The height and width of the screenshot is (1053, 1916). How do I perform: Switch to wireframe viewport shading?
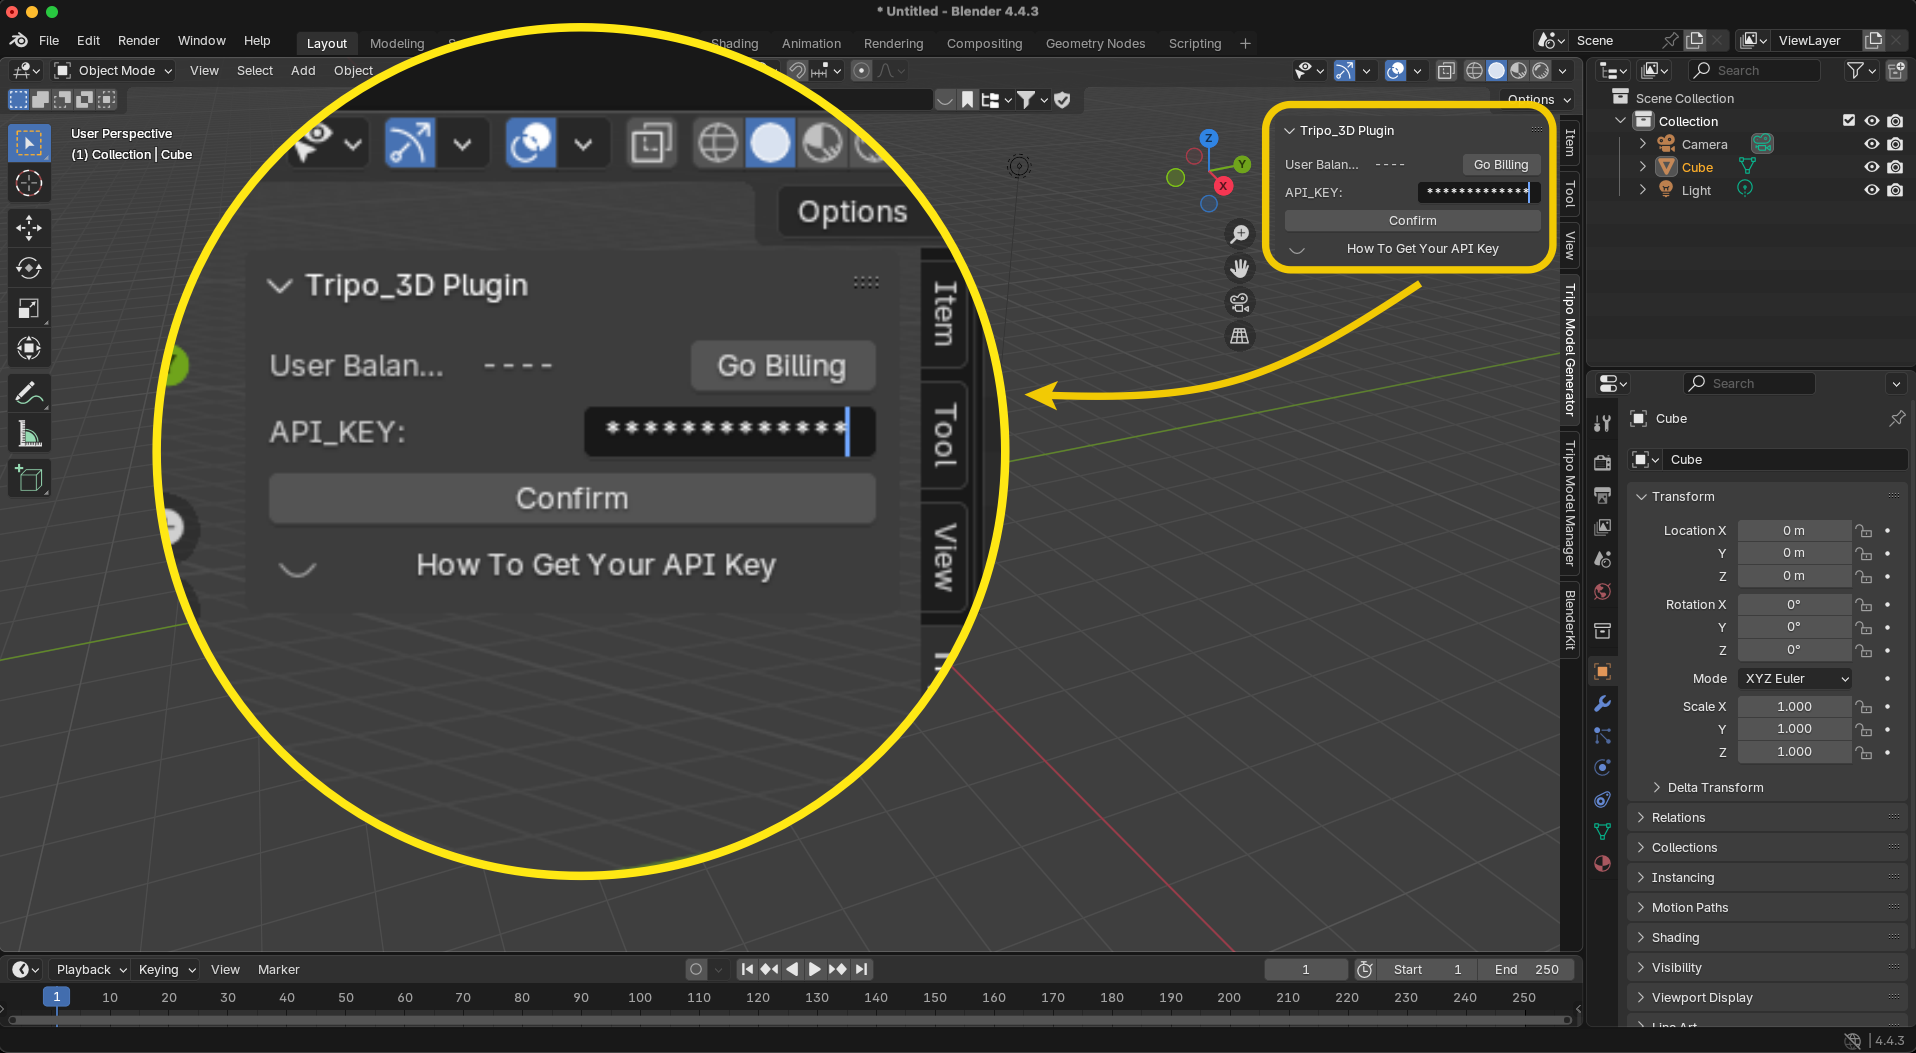tap(1474, 70)
